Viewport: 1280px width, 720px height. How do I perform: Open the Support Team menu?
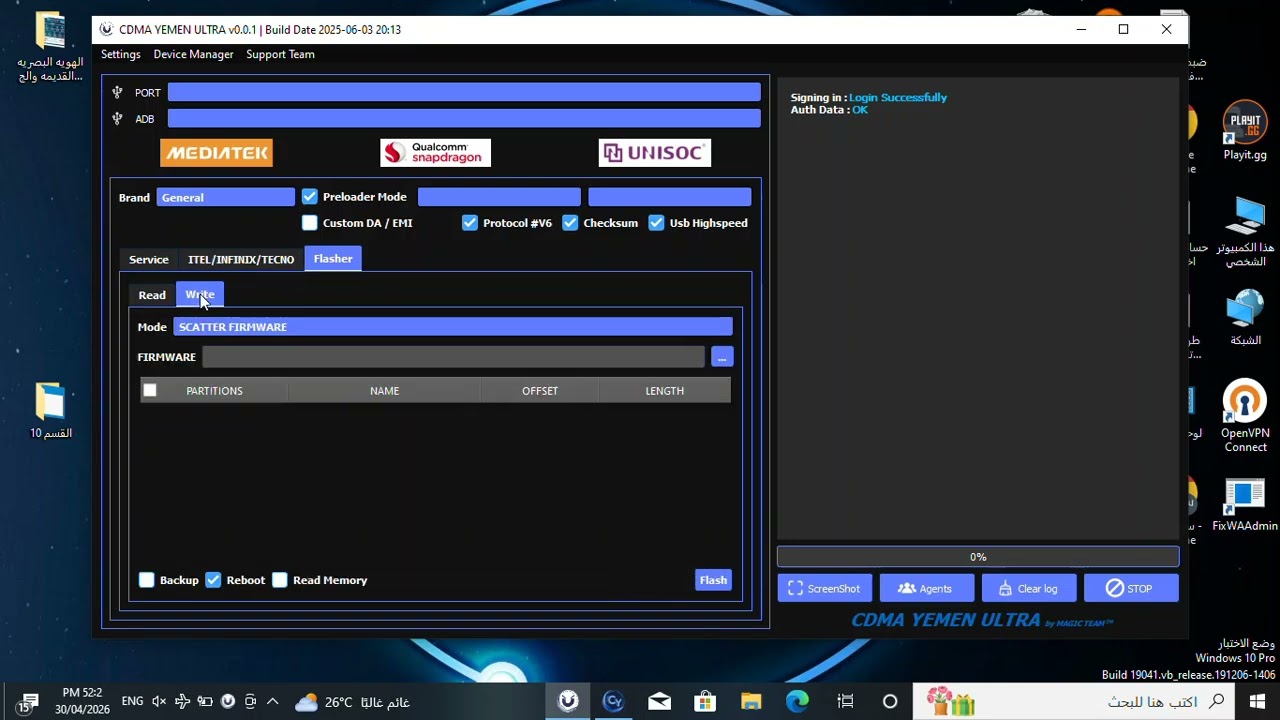280,54
